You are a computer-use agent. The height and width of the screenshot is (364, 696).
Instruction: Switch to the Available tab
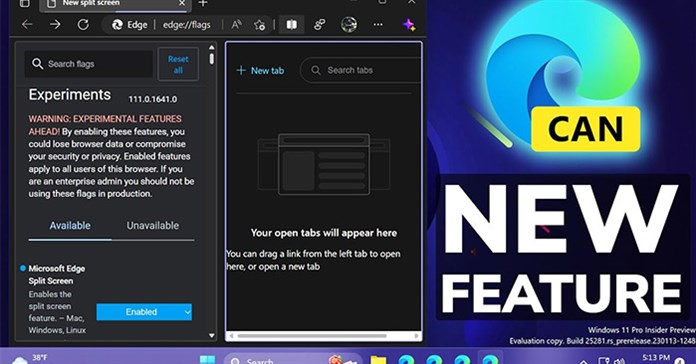pyautogui.click(x=70, y=226)
